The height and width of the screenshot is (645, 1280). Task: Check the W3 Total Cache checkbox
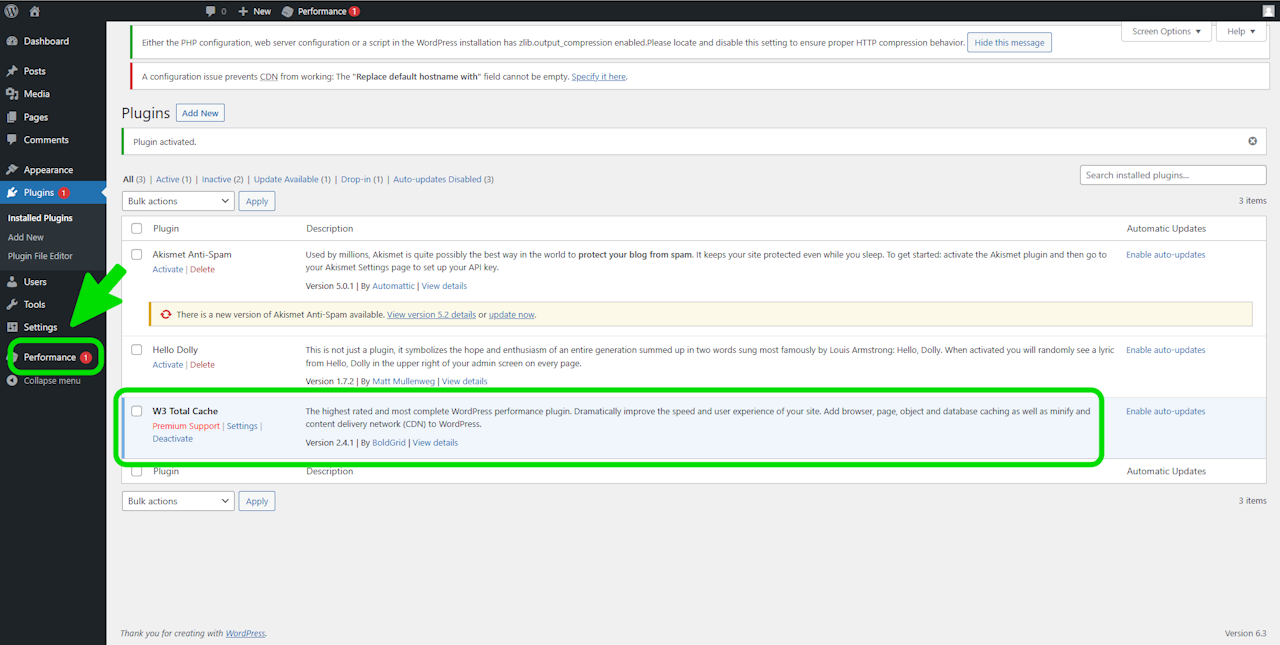click(x=137, y=411)
